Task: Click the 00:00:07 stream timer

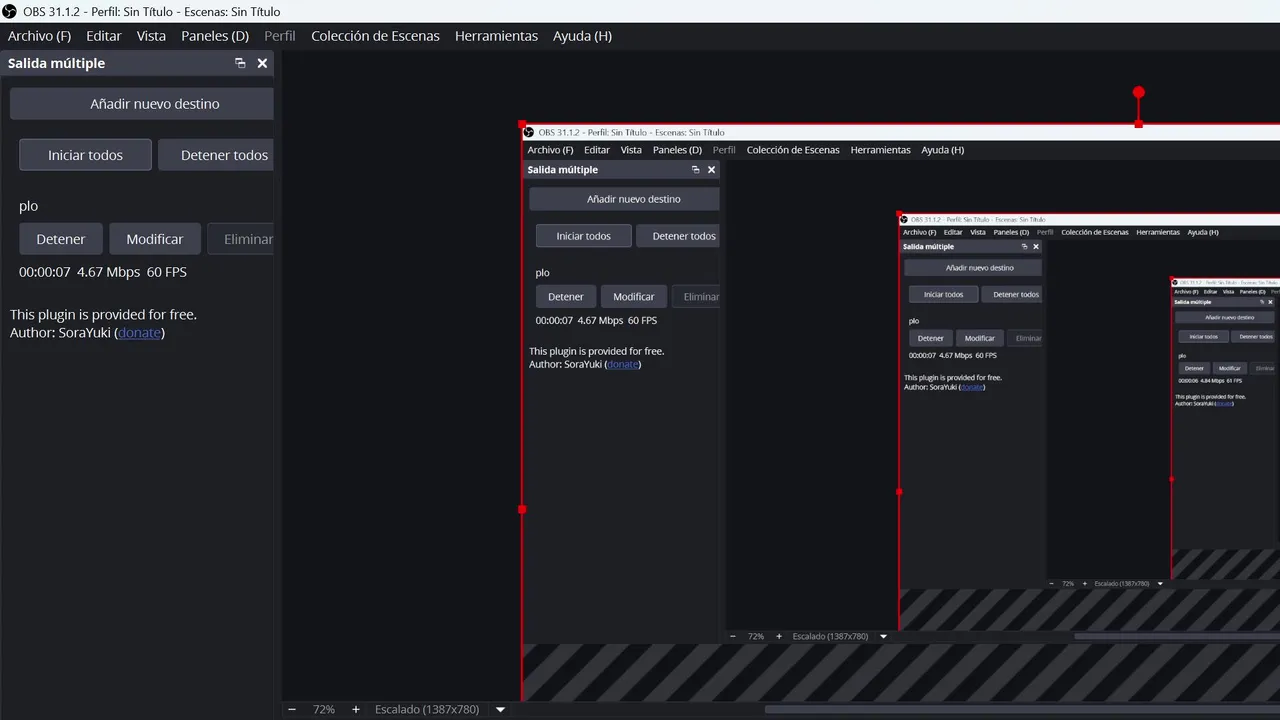Action: pos(45,272)
